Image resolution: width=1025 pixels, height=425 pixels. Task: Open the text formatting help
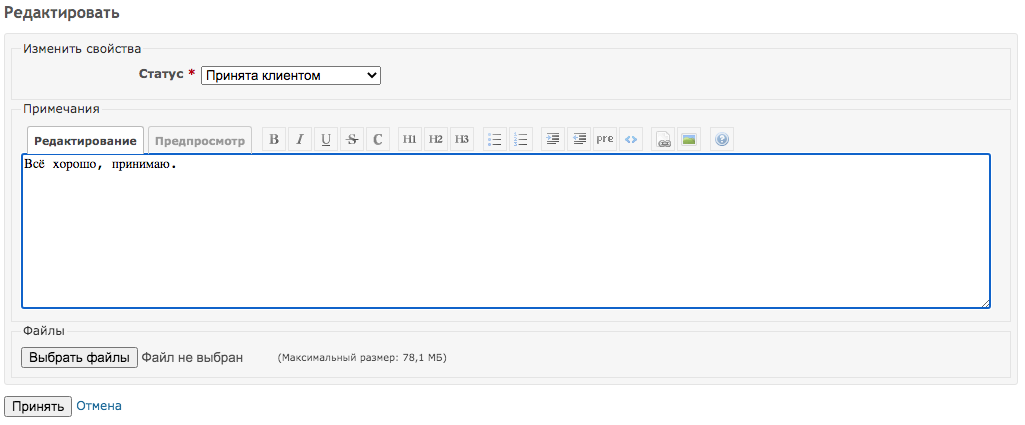[x=722, y=140]
